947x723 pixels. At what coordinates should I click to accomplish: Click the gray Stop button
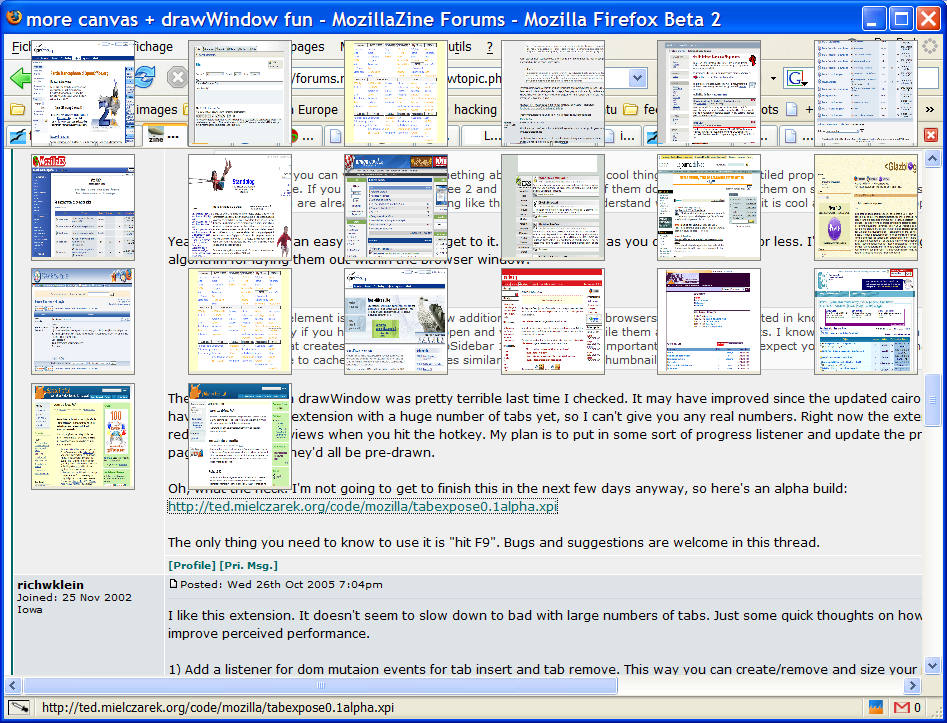click(177, 77)
